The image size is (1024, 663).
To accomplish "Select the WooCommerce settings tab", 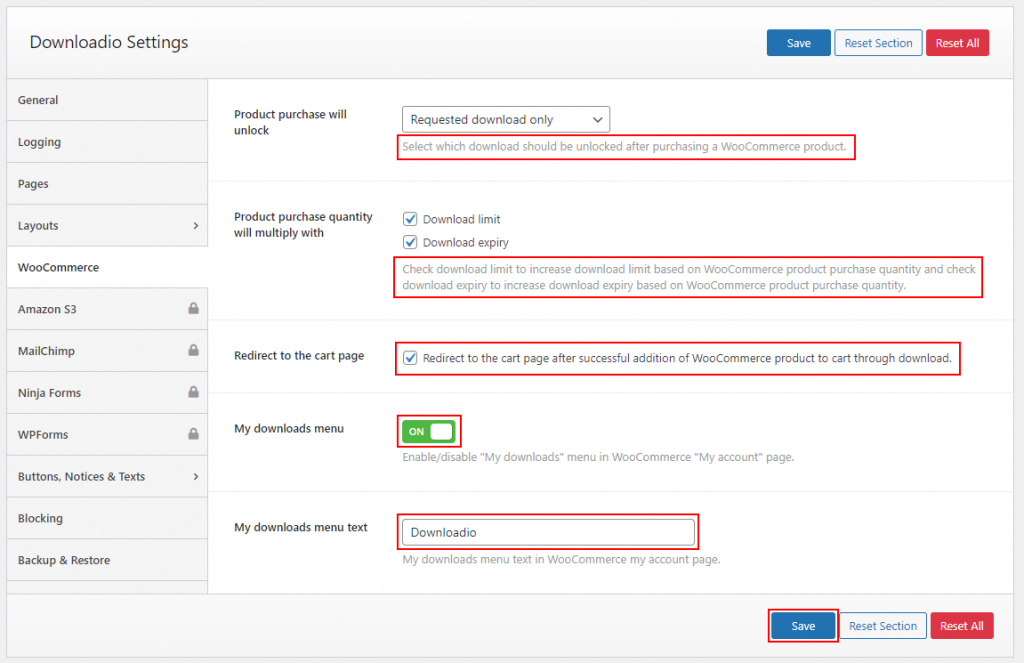I will [x=107, y=267].
